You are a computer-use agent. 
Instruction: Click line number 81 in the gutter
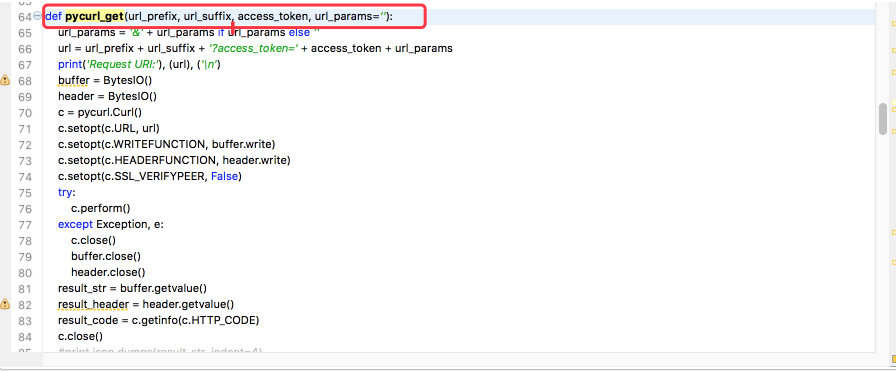pyautogui.click(x=25, y=289)
